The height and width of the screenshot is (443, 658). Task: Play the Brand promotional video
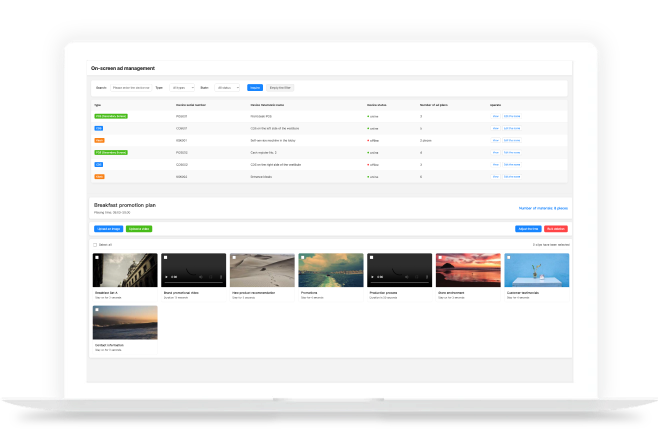click(168, 276)
